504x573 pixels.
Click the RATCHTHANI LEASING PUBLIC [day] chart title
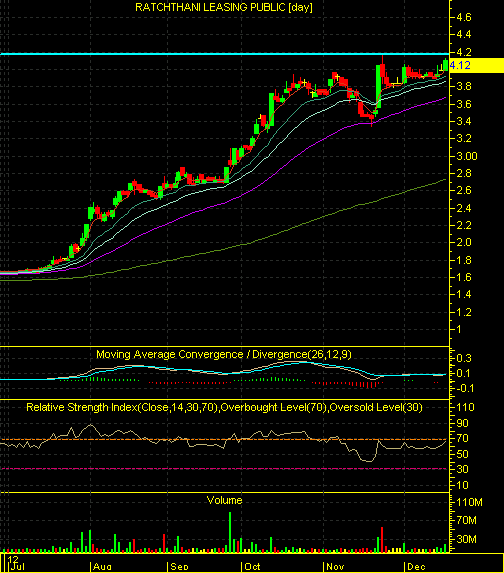click(x=224, y=7)
